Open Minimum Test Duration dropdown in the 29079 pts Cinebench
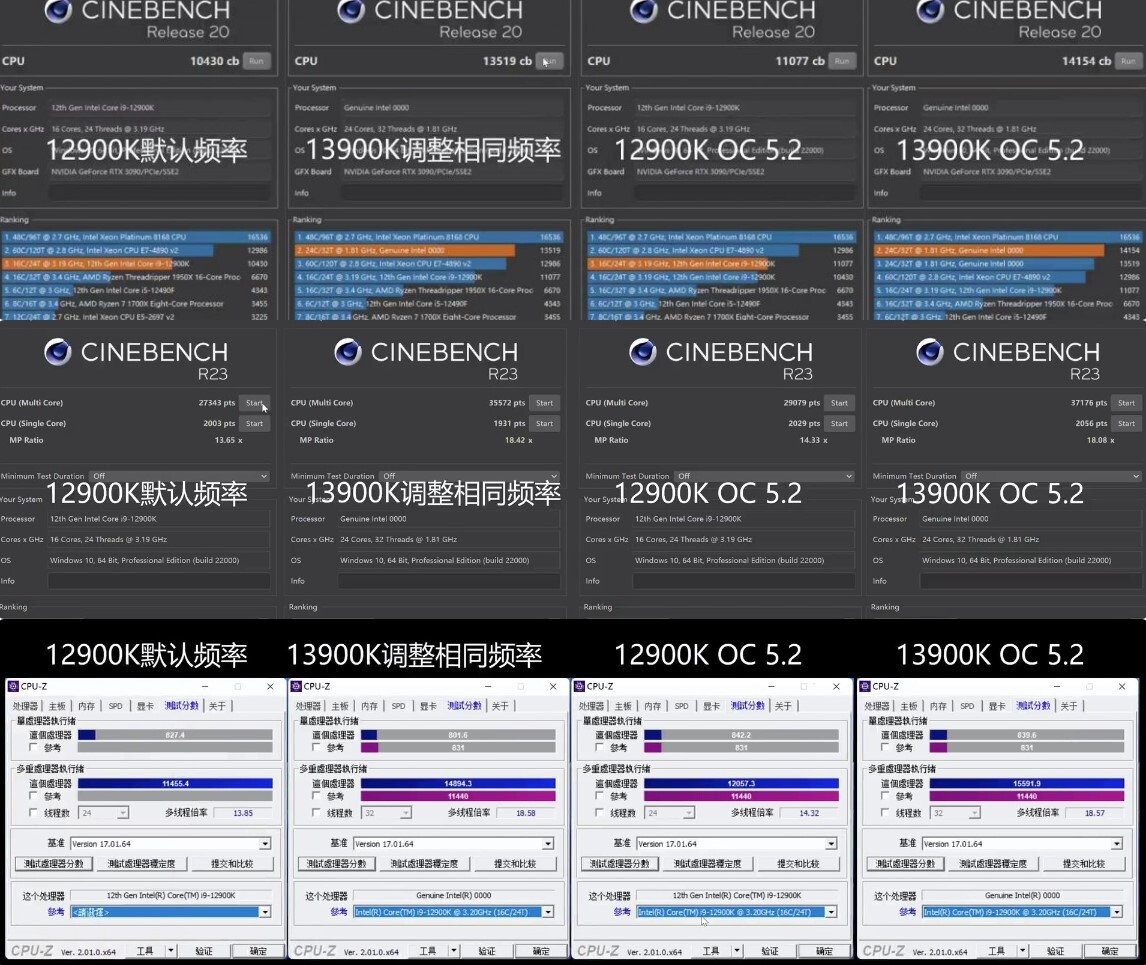Screen dimensions: 1146x965 coord(764,476)
